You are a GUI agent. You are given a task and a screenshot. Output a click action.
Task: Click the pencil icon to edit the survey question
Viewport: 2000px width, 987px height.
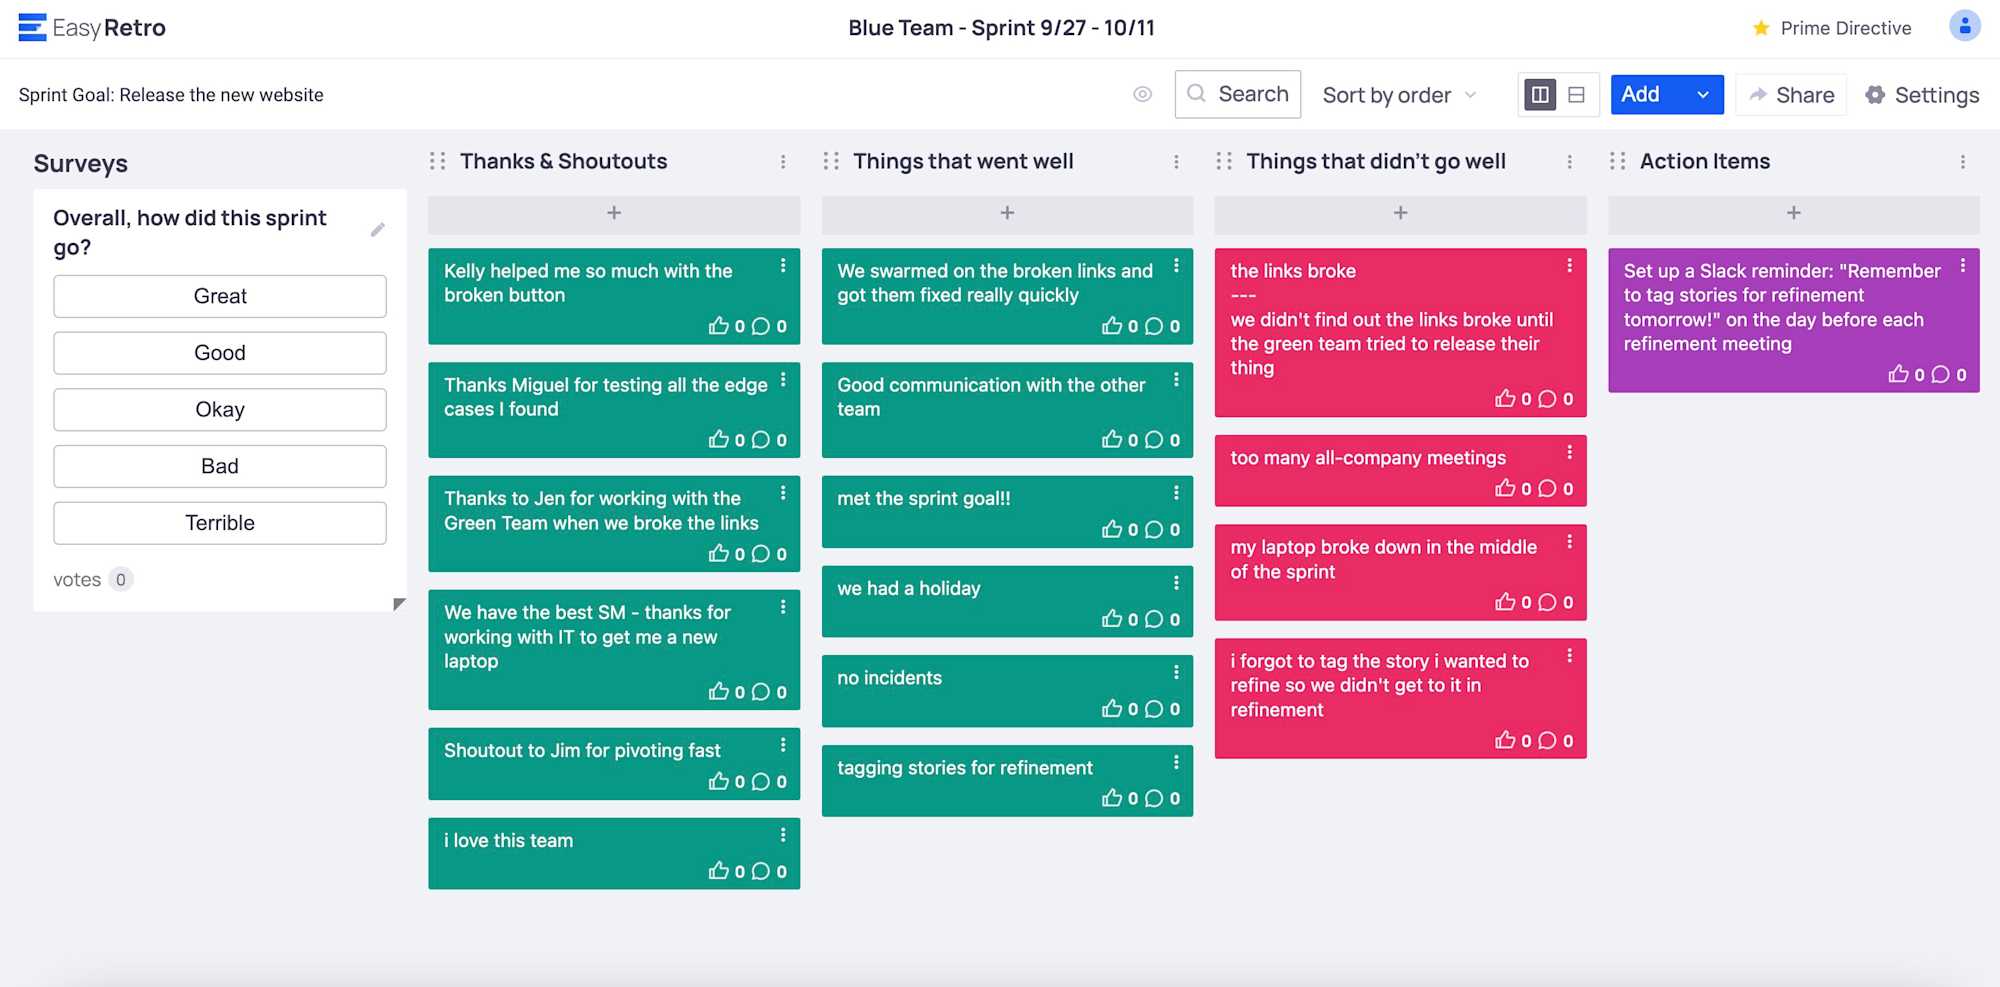[x=379, y=229]
